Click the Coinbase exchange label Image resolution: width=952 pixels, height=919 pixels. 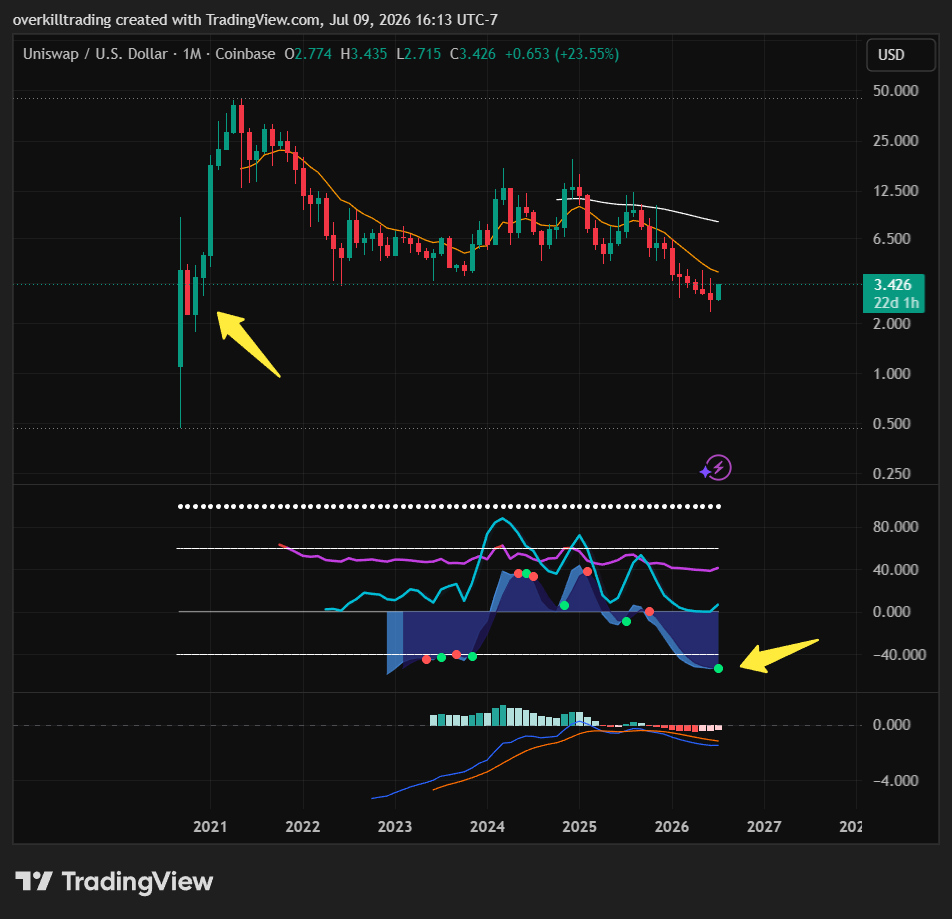[x=245, y=54]
